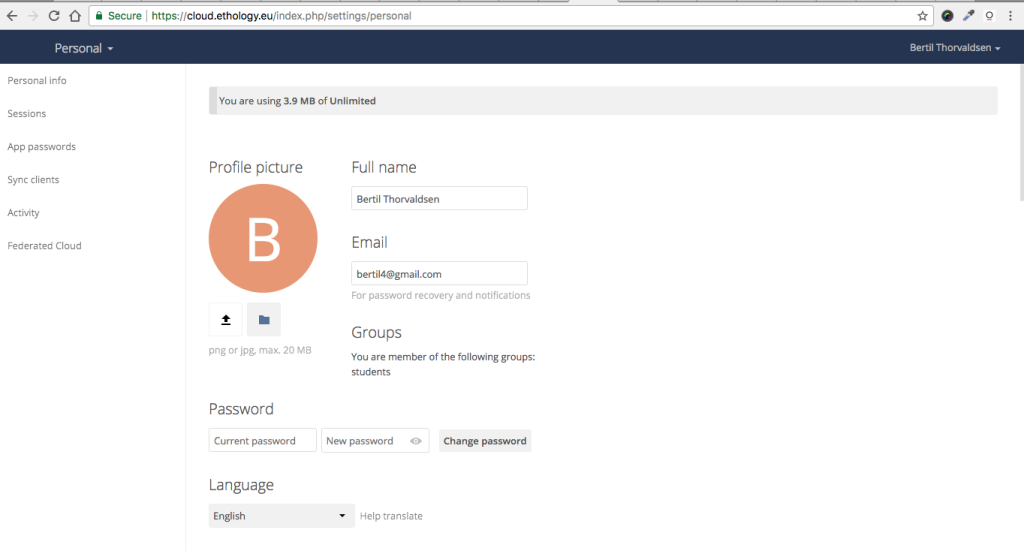Navigate to Federated Cloud section

tap(44, 245)
